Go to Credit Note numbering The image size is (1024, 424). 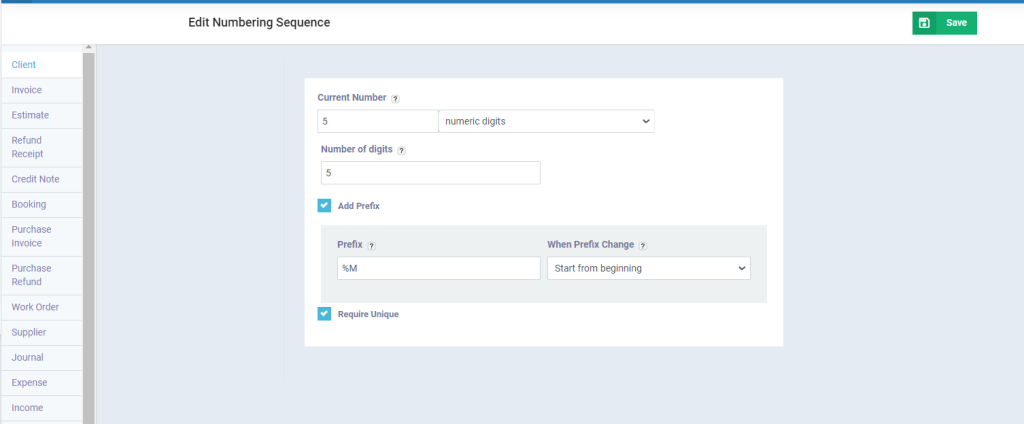tap(35, 179)
